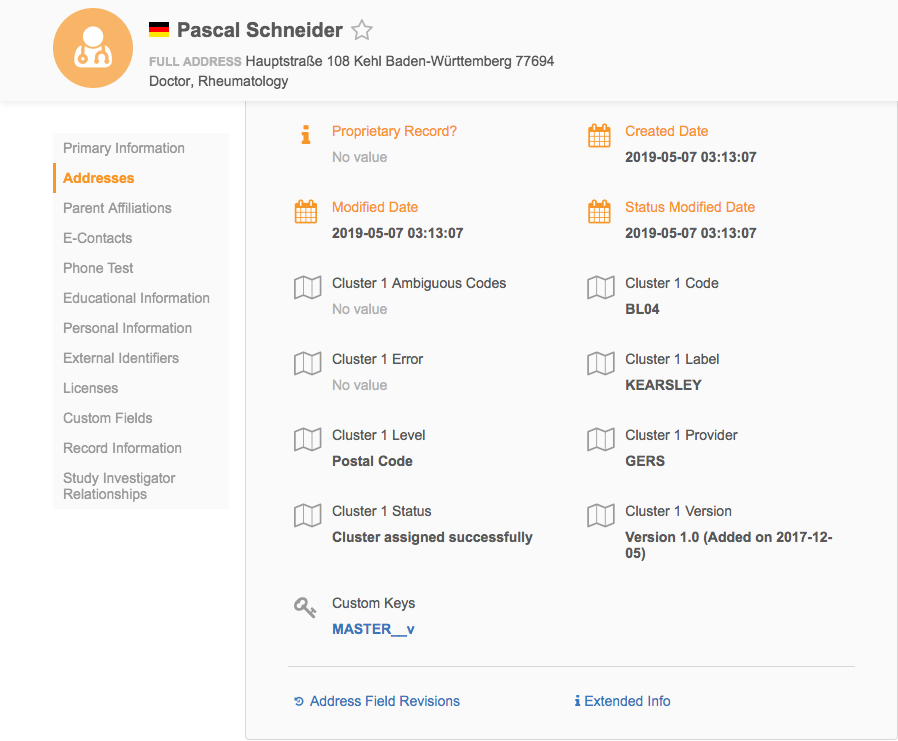Navigate to Educational Information

coord(136,298)
